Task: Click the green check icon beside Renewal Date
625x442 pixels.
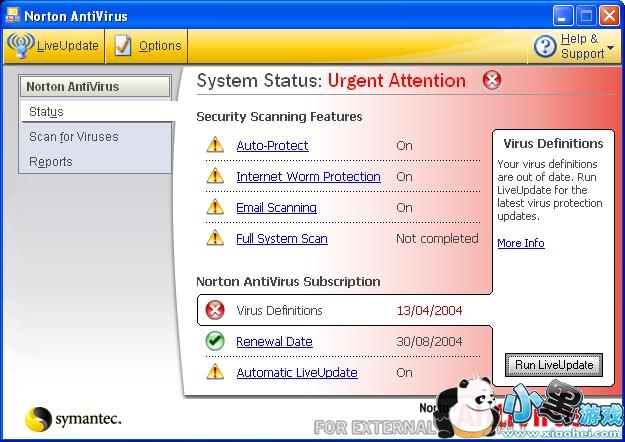Action: tap(215, 341)
